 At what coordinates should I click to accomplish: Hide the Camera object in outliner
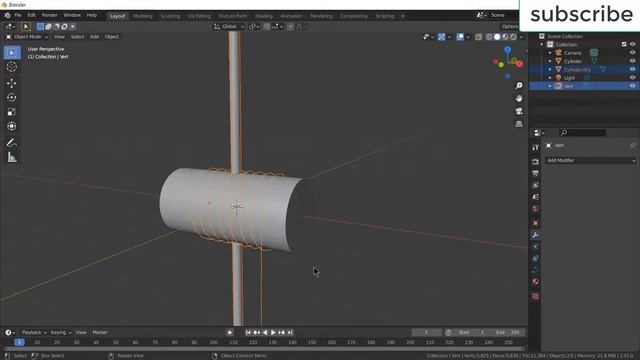[632, 53]
